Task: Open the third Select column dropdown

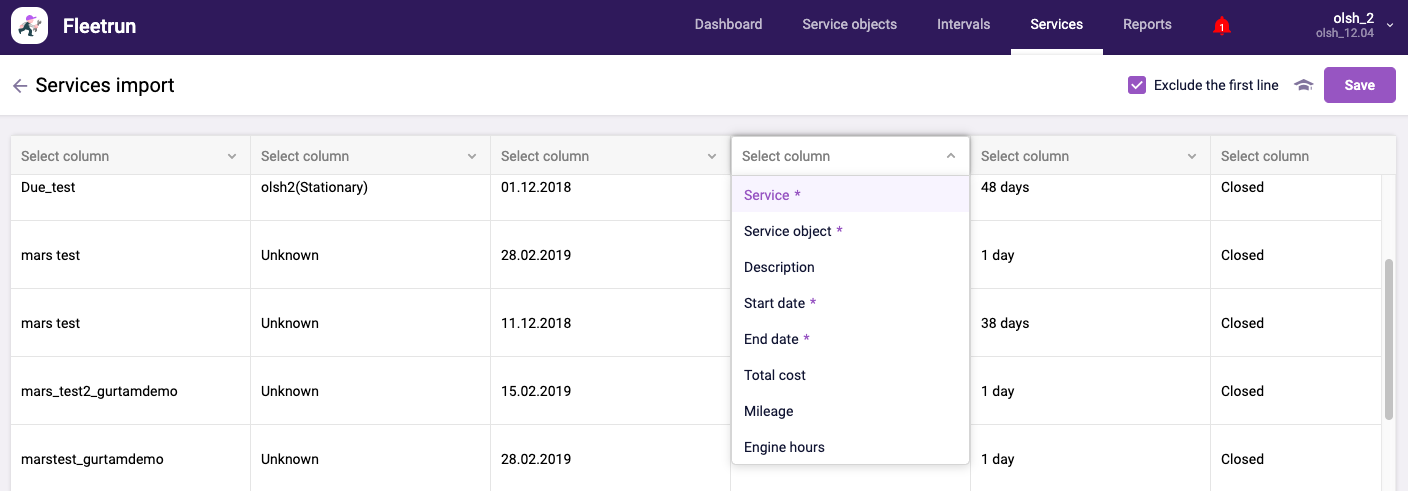Action: 610,156
